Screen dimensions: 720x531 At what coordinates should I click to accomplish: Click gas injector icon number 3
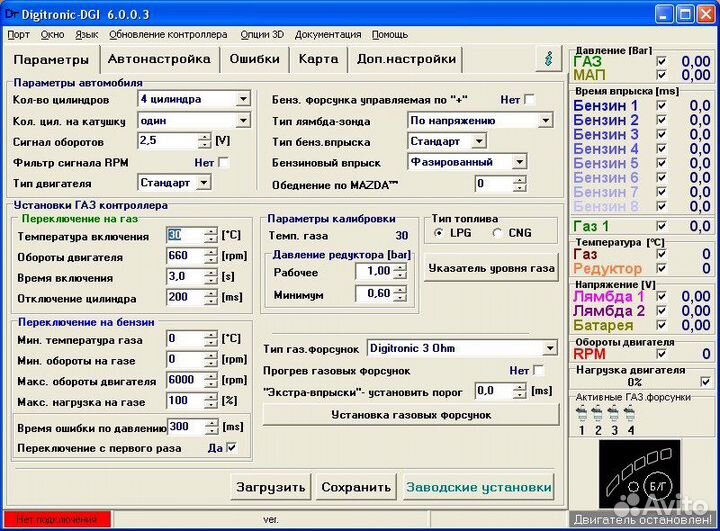(613, 414)
